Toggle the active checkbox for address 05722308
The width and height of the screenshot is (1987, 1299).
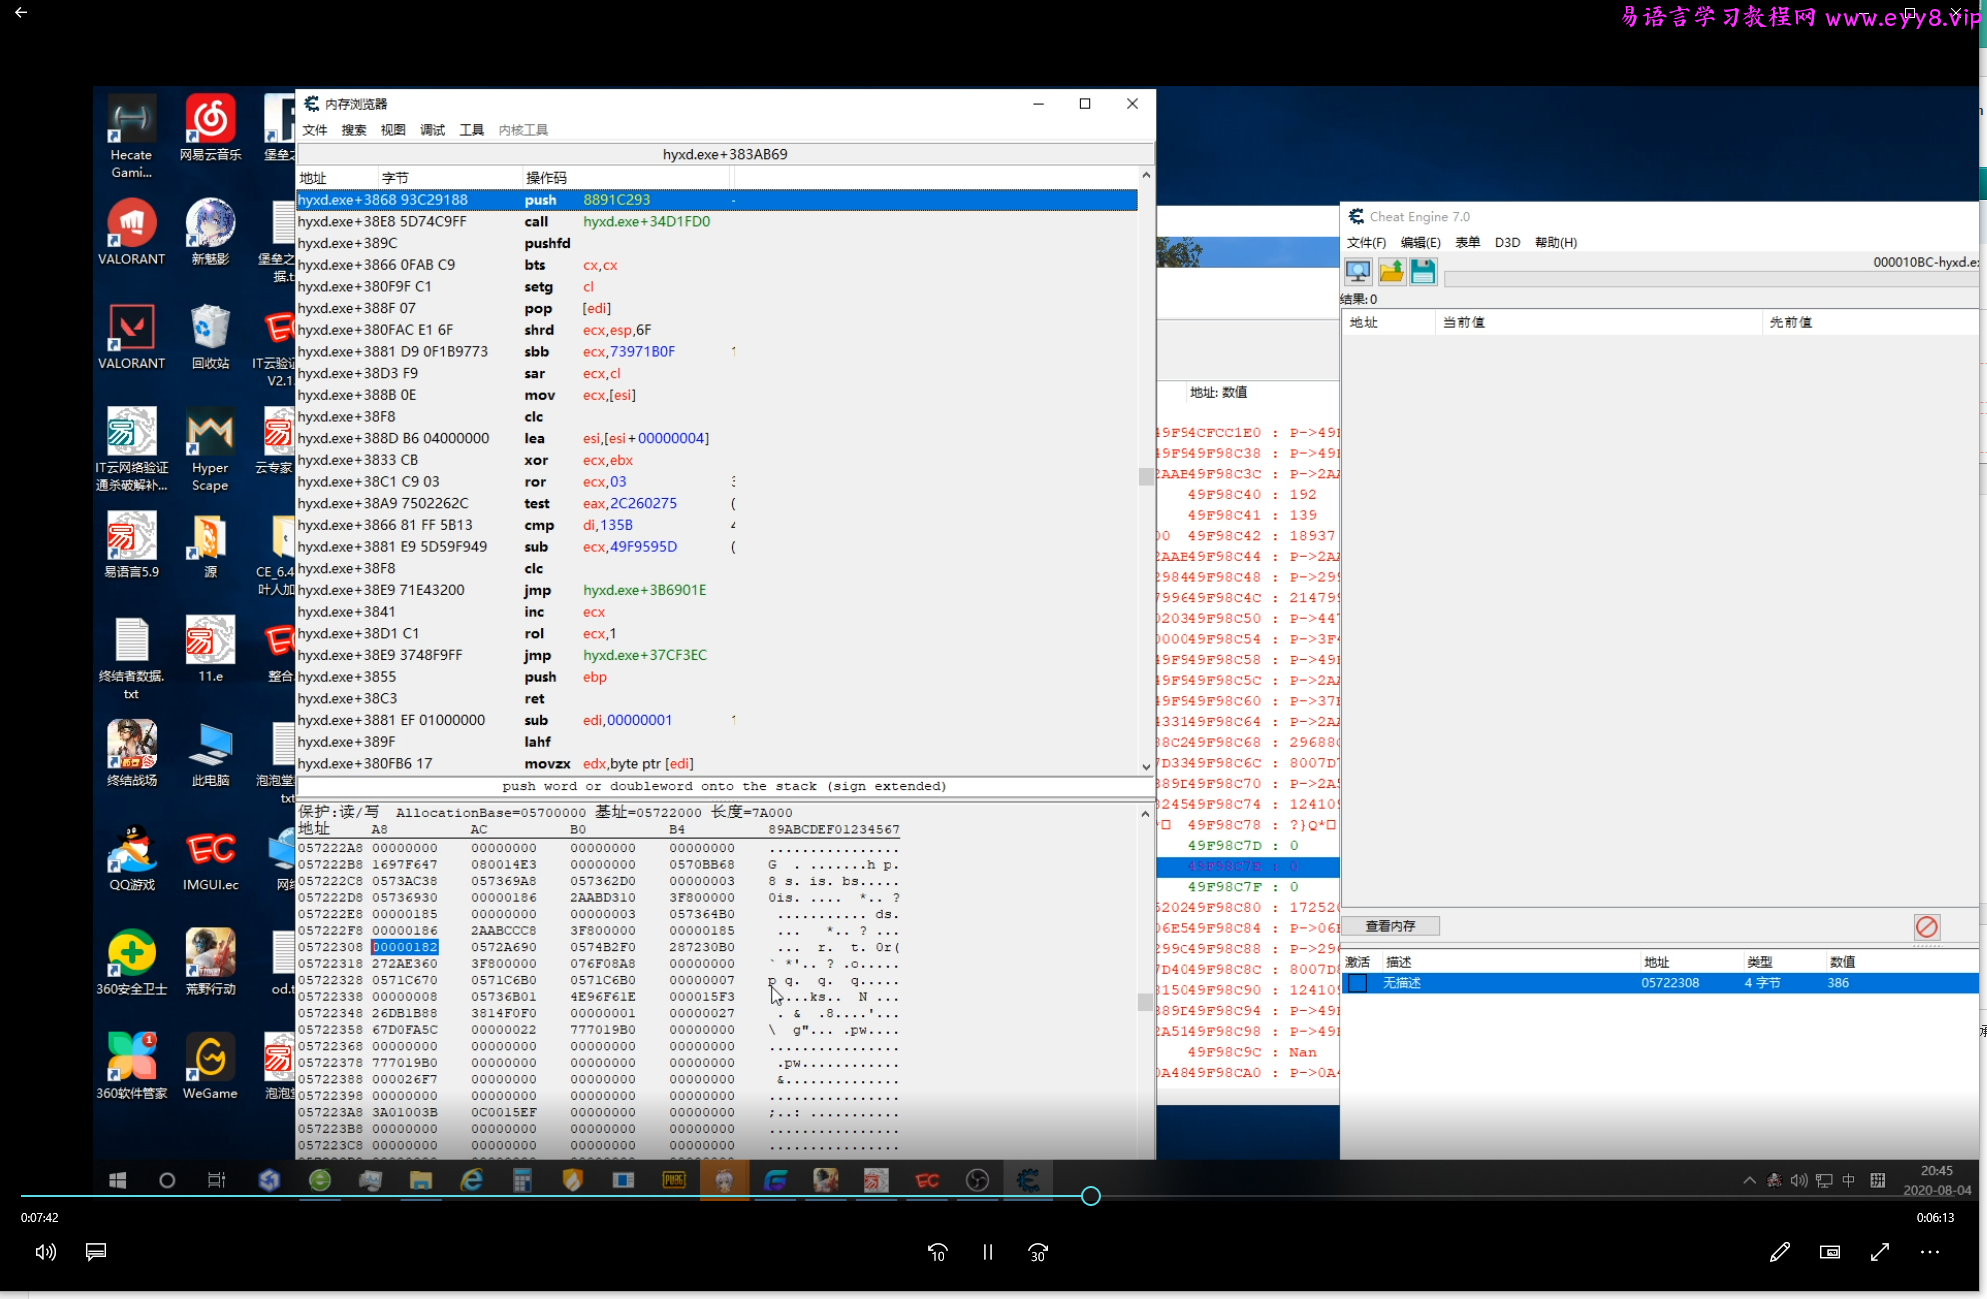[1357, 983]
